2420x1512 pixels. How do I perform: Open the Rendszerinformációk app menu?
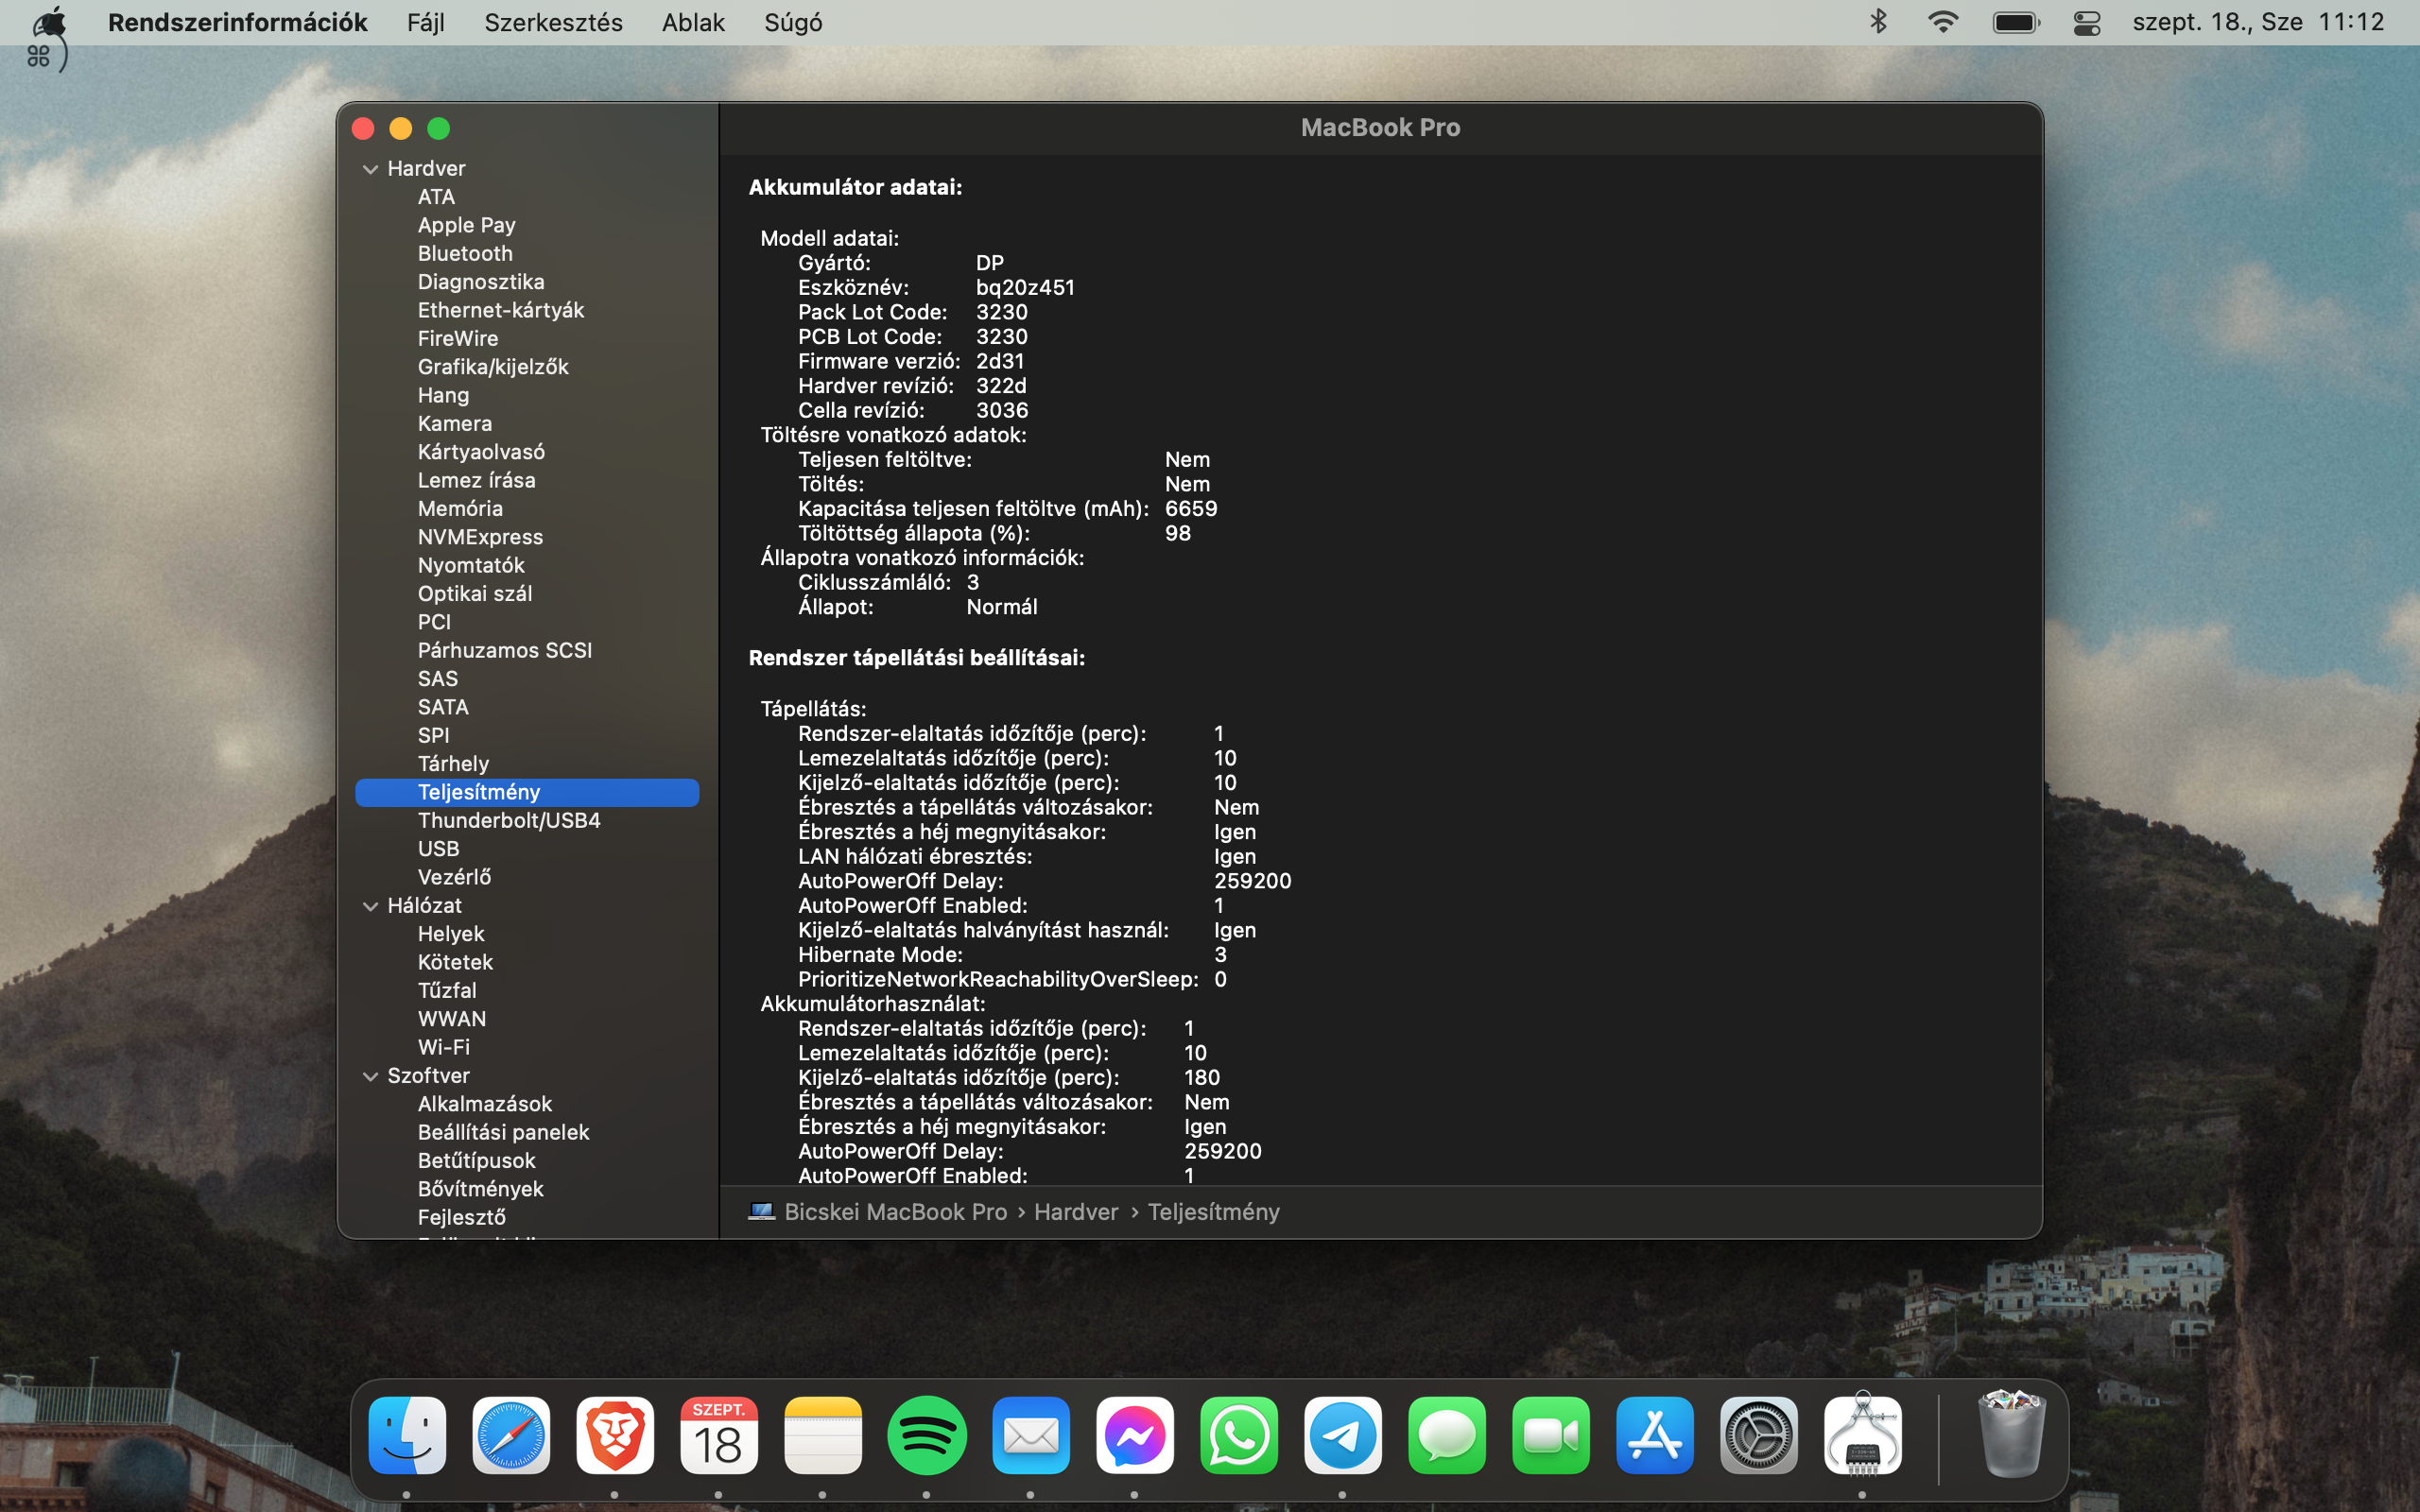238,22
